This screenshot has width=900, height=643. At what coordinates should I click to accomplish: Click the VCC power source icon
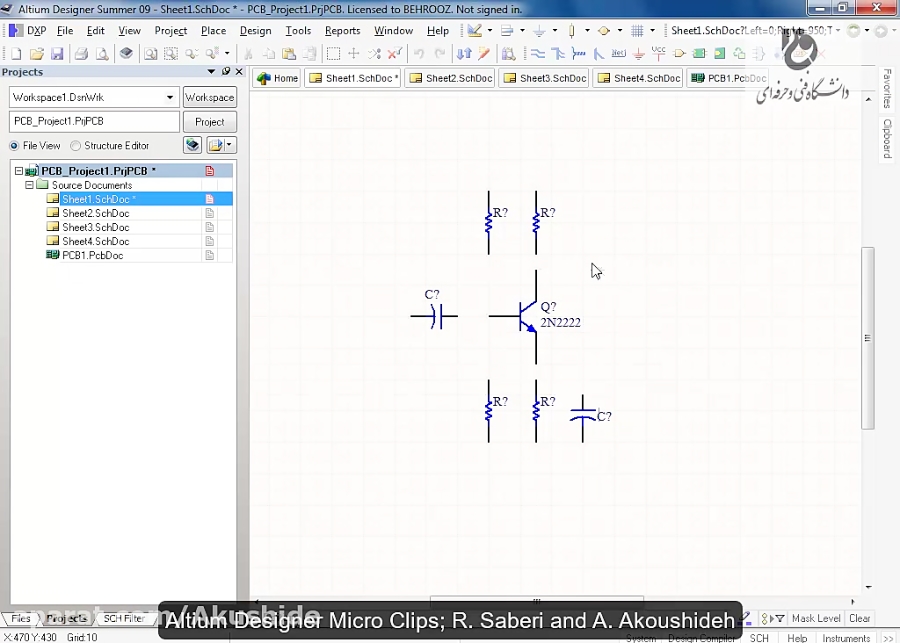click(x=659, y=51)
